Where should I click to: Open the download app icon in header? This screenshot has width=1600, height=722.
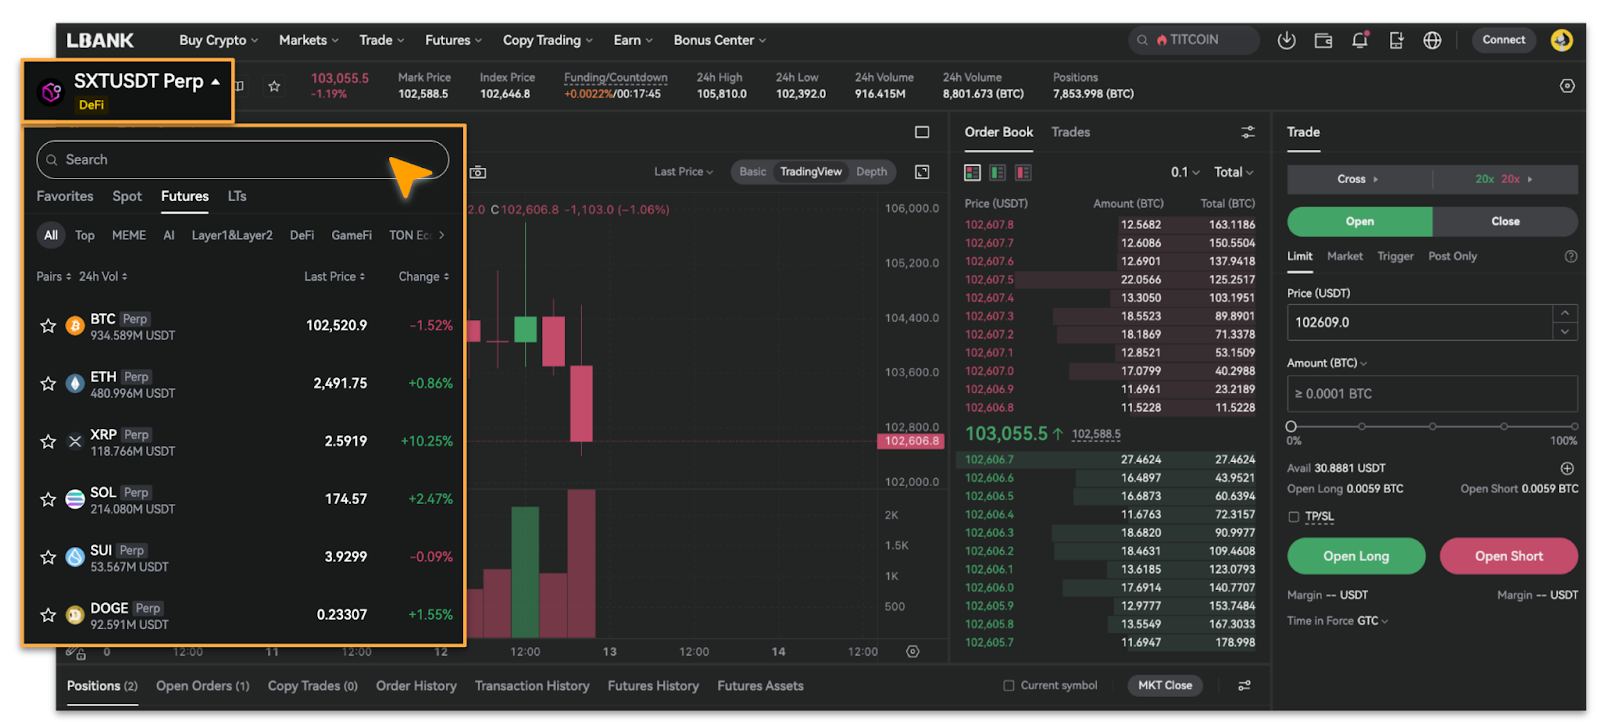[x=1286, y=40]
